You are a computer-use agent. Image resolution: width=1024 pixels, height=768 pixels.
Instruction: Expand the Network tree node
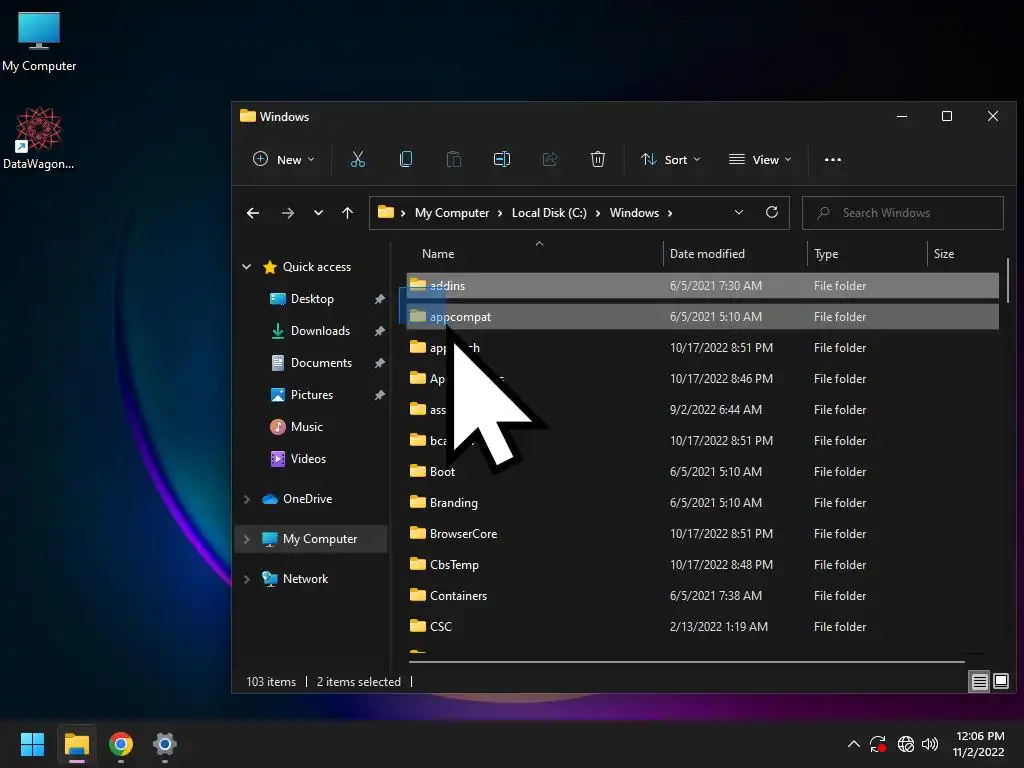tap(246, 579)
